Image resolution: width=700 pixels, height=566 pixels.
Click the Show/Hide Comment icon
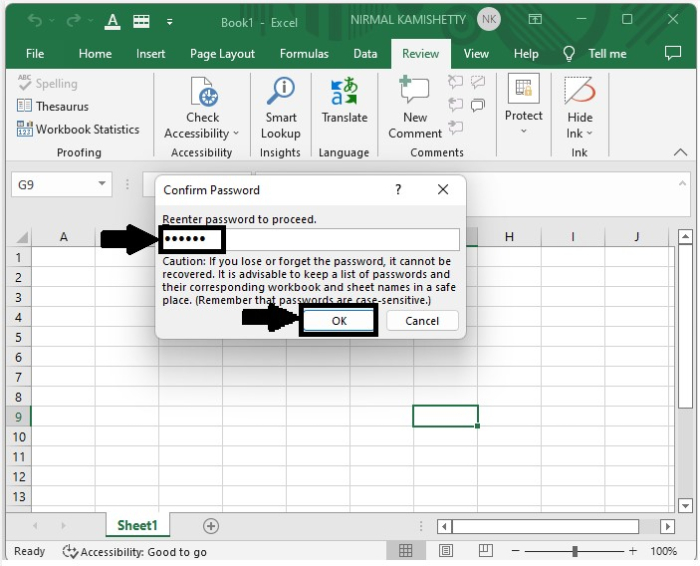478,82
